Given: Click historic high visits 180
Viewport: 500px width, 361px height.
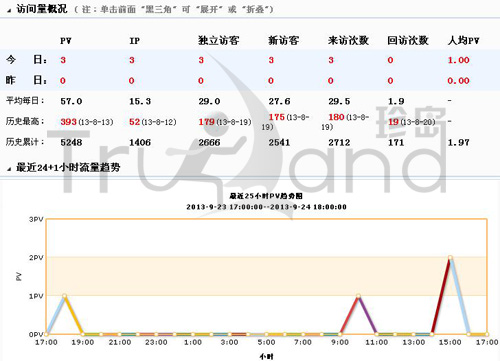Looking at the screenshot, I should (336, 117).
